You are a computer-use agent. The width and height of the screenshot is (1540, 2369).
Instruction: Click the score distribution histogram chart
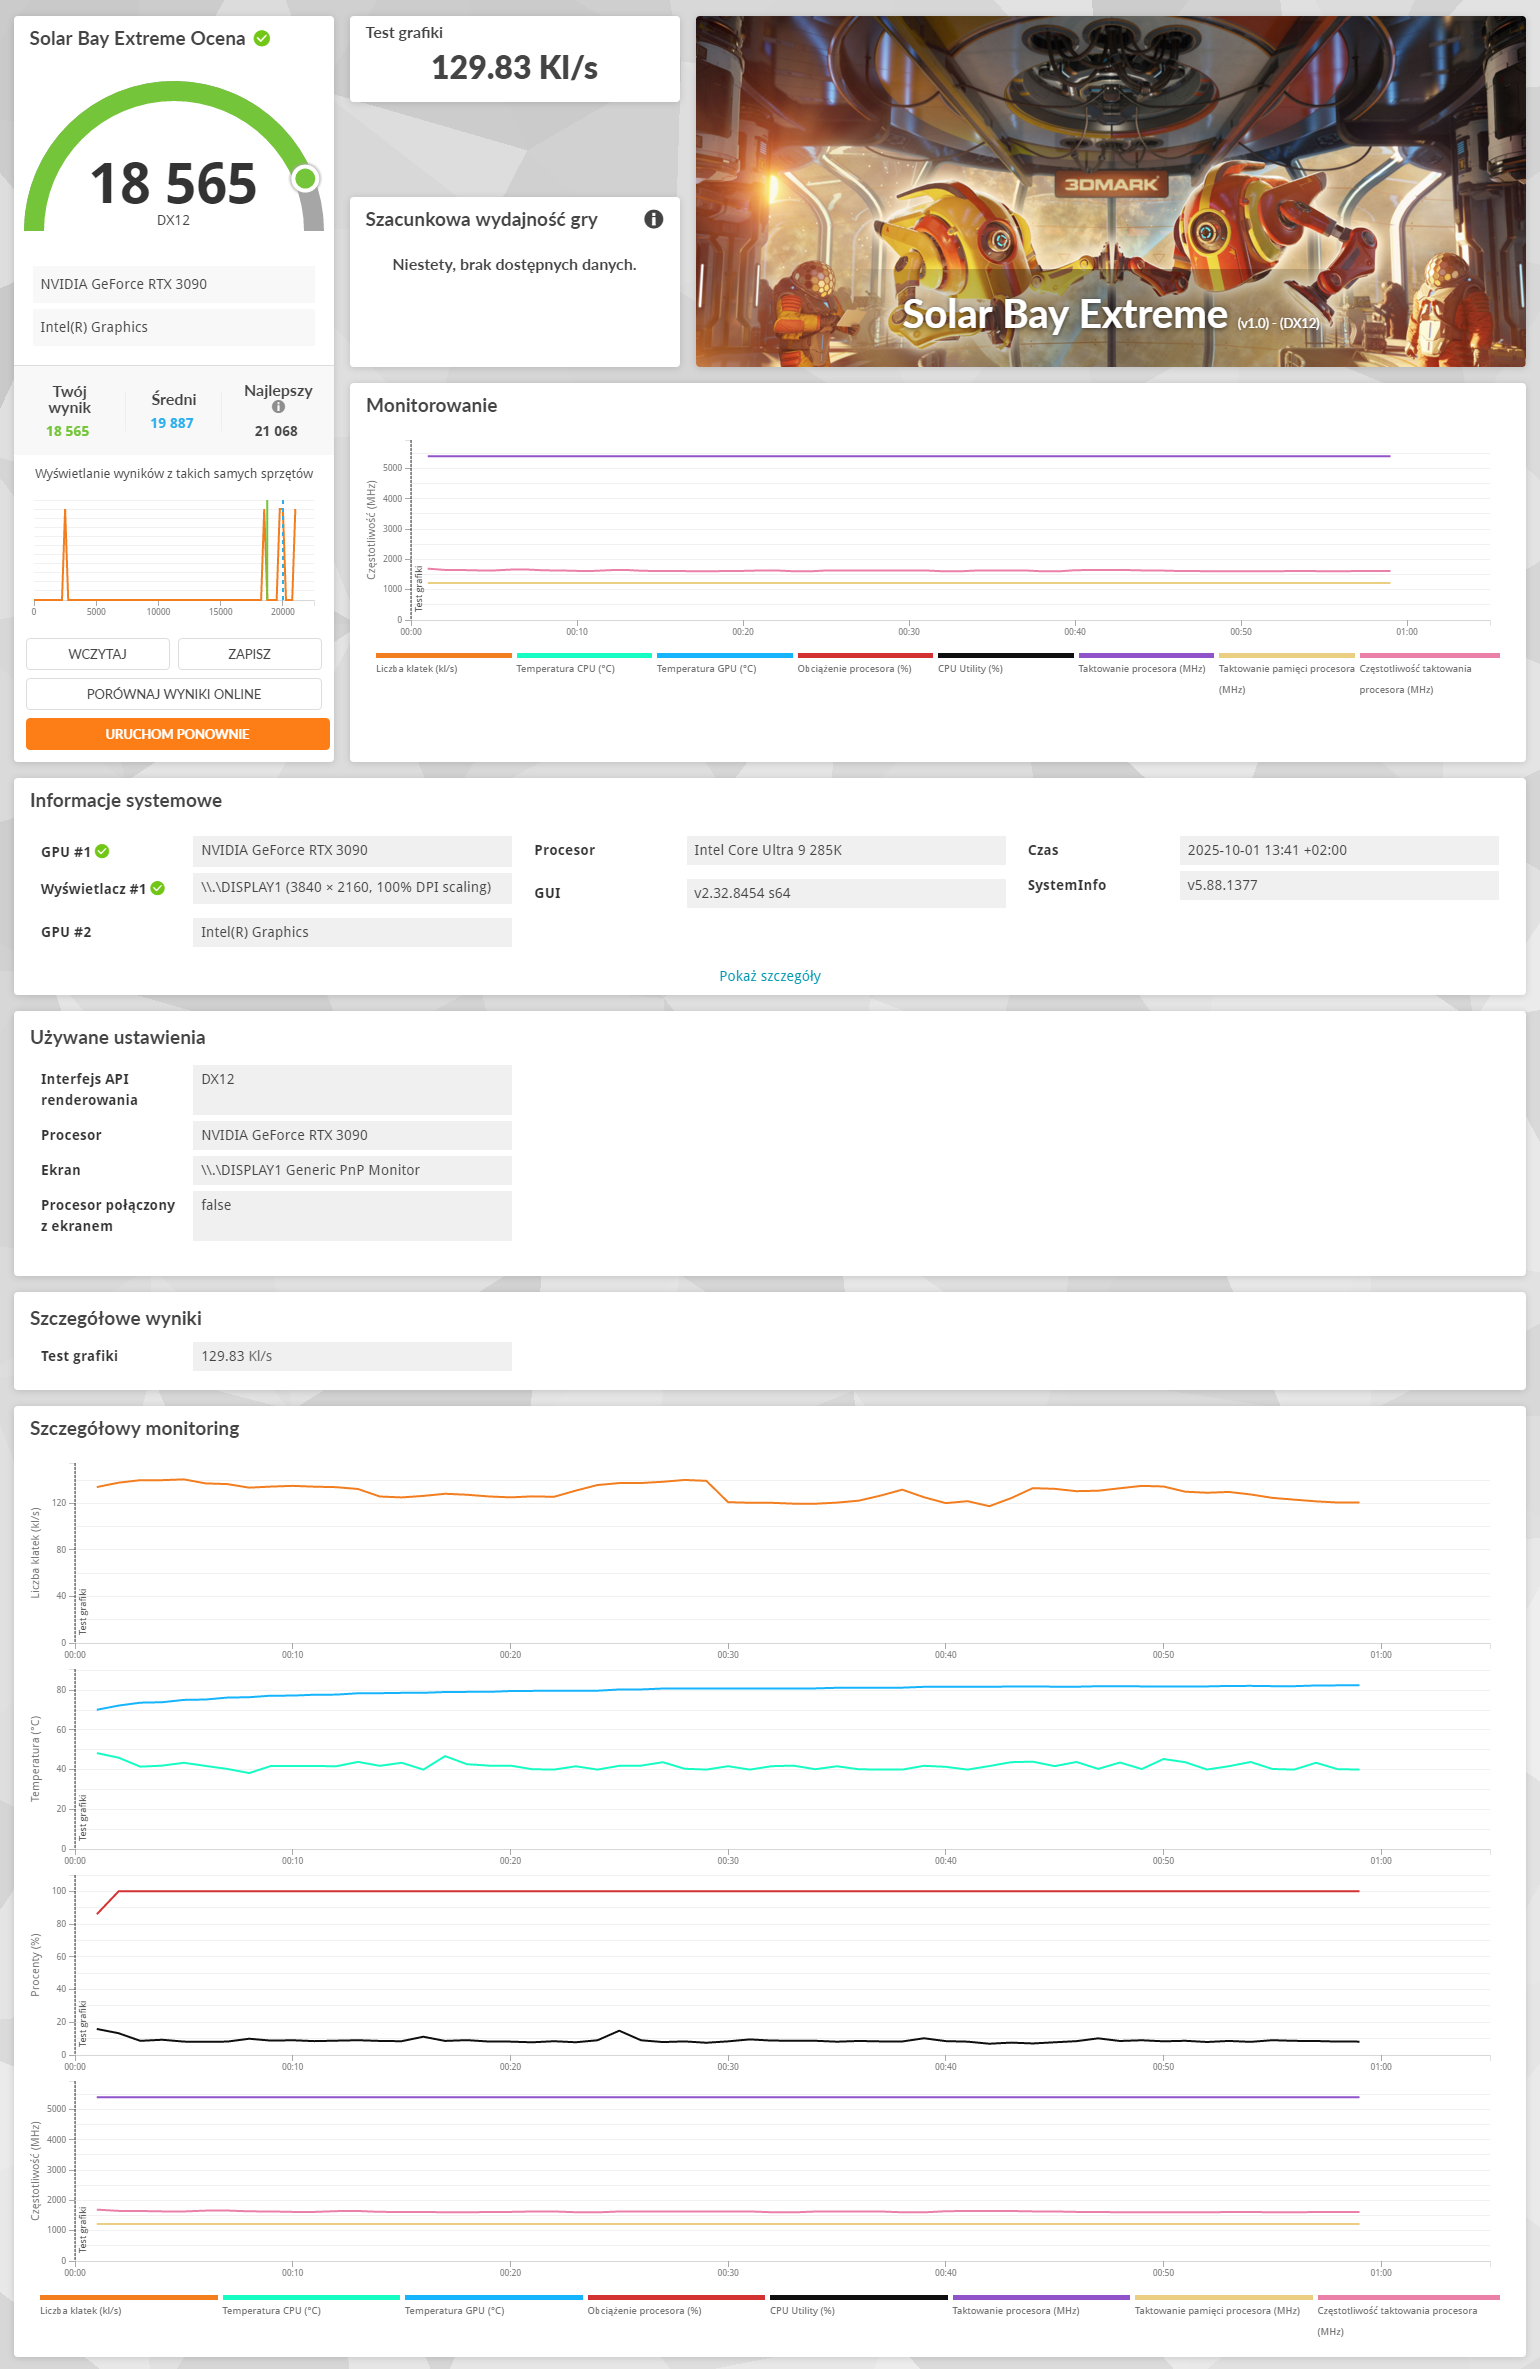174,555
